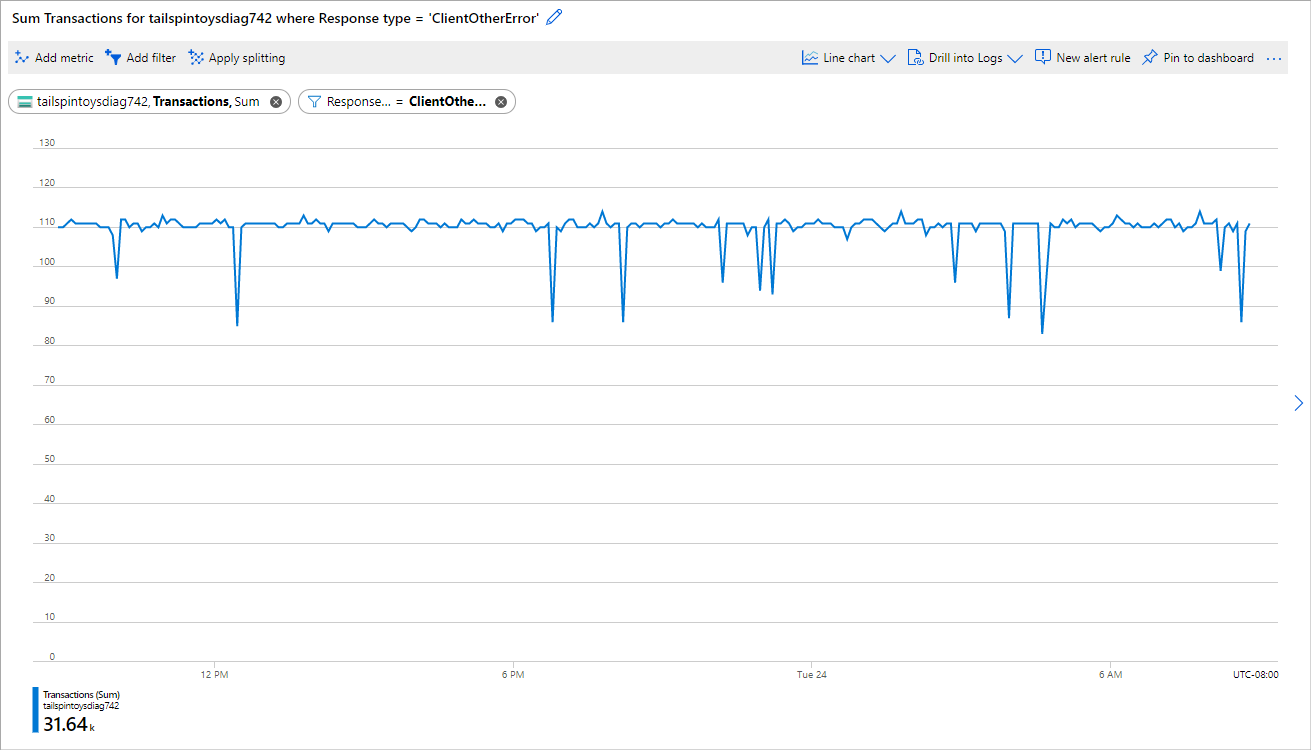Expand the Drill into Logs dropdown
The height and width of the screenshot is (750, 1311).
pyautogui.click(x=1014, y=59)
